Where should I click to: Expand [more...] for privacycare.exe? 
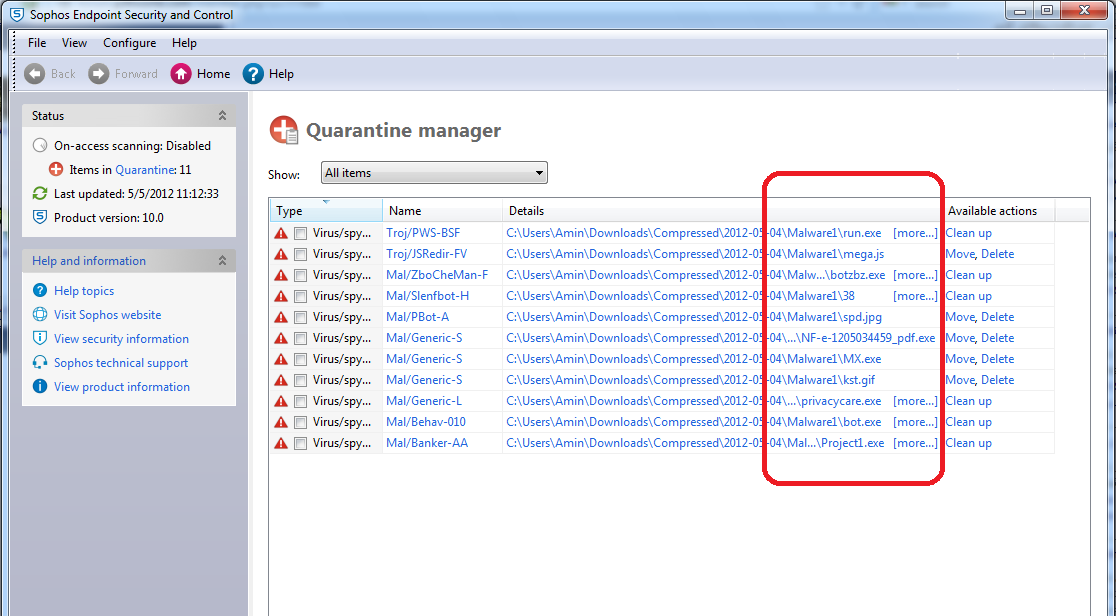tap(915, 401)
